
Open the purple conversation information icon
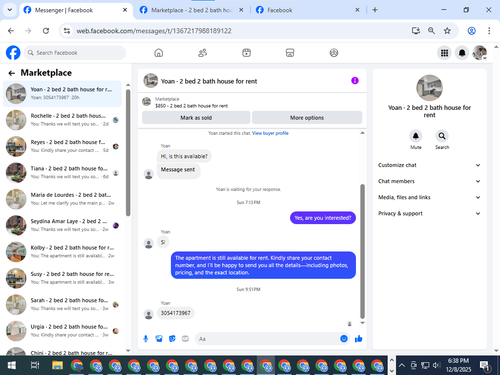355,81
